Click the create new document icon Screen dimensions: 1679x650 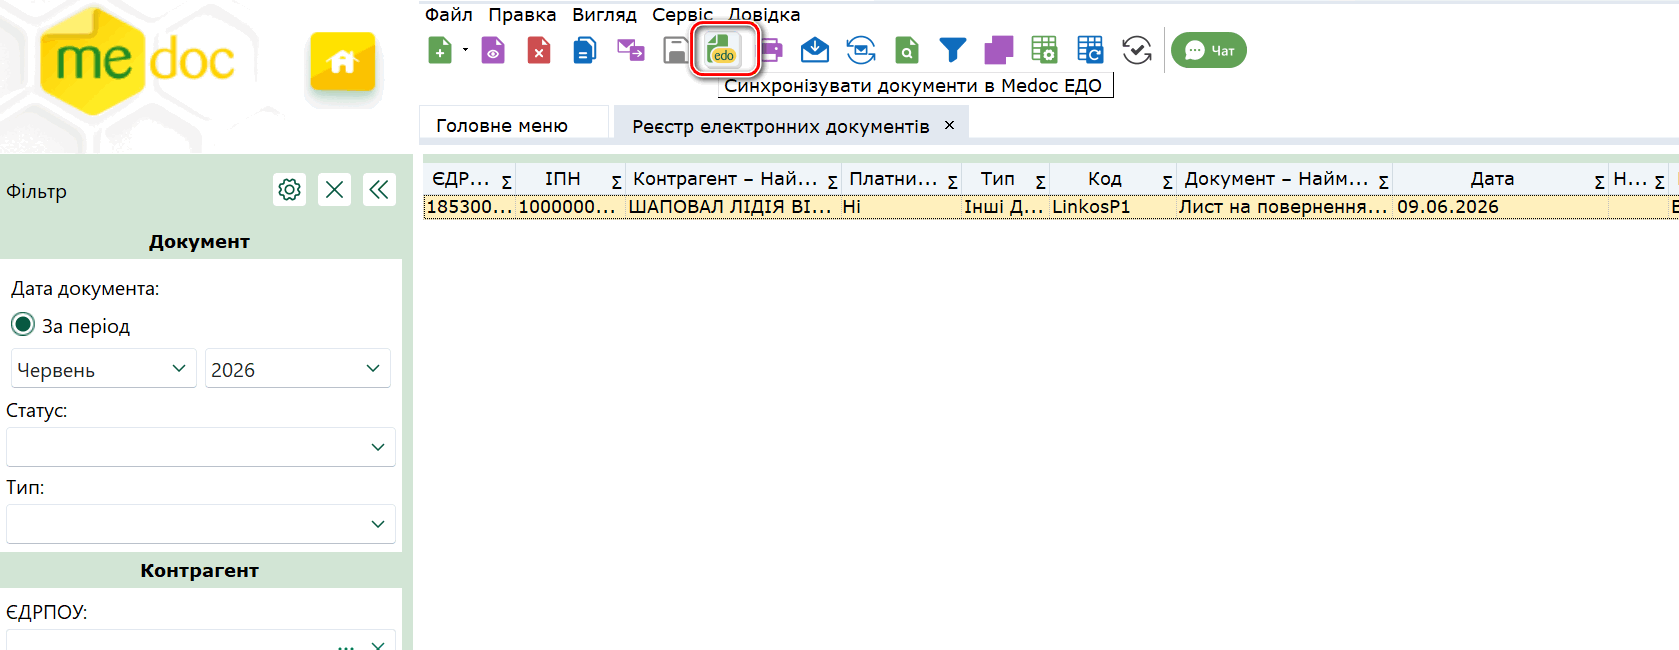(440, 50)
